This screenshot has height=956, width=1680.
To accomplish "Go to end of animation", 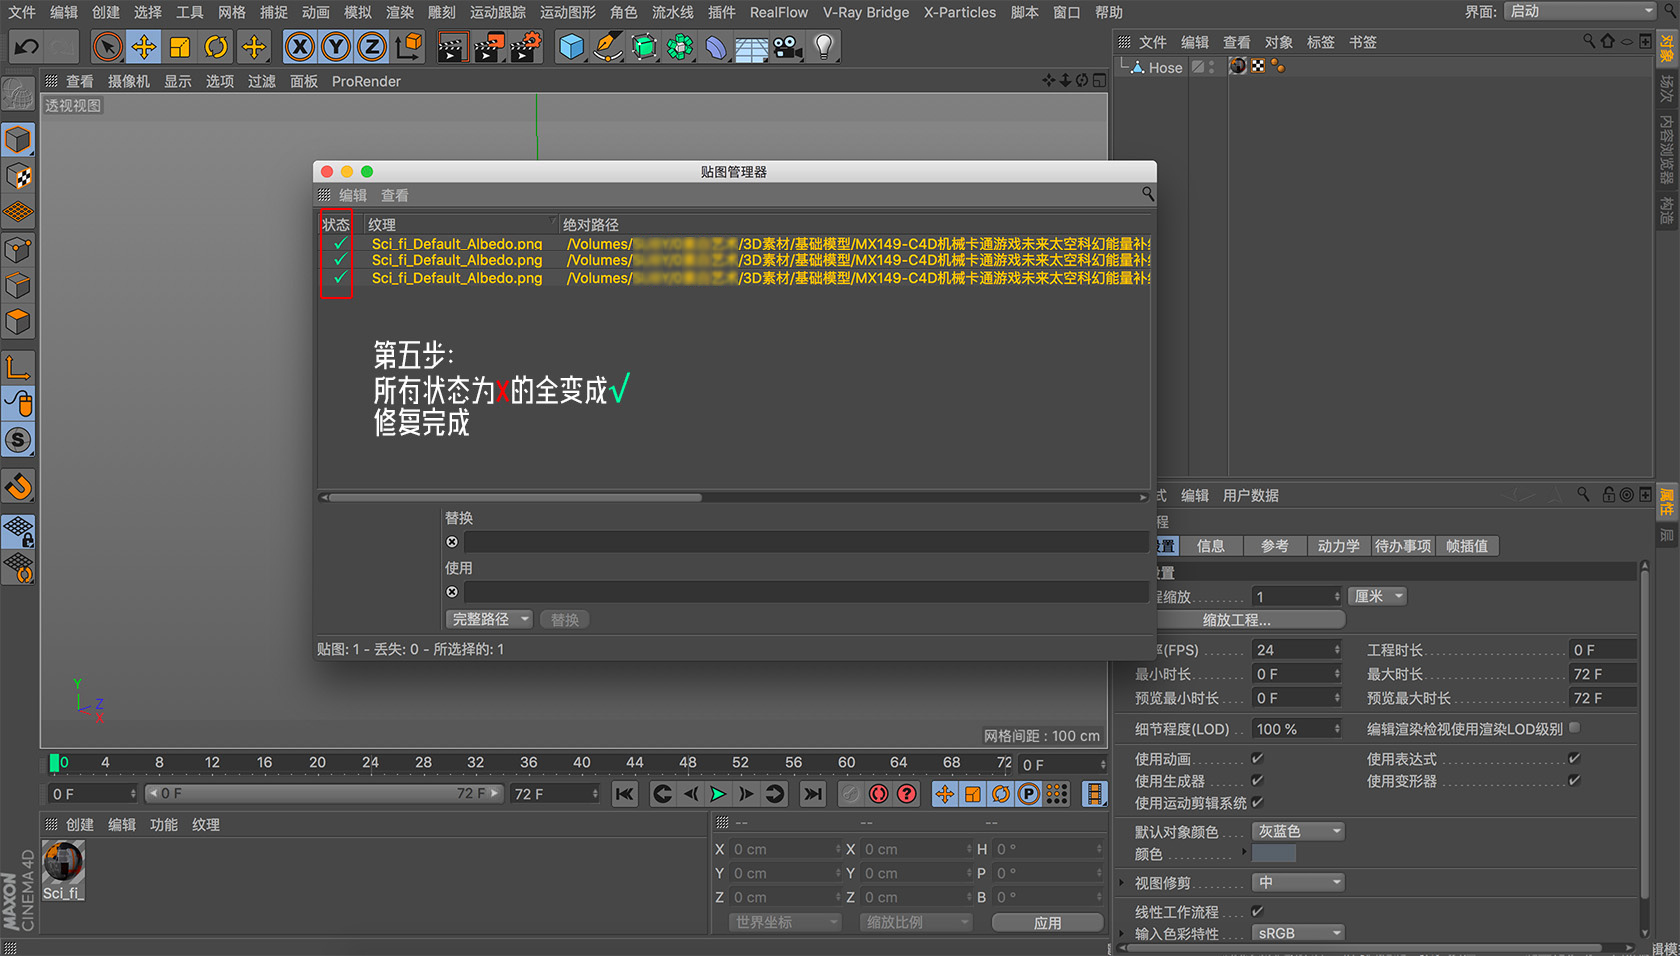I will coord(813,794).
